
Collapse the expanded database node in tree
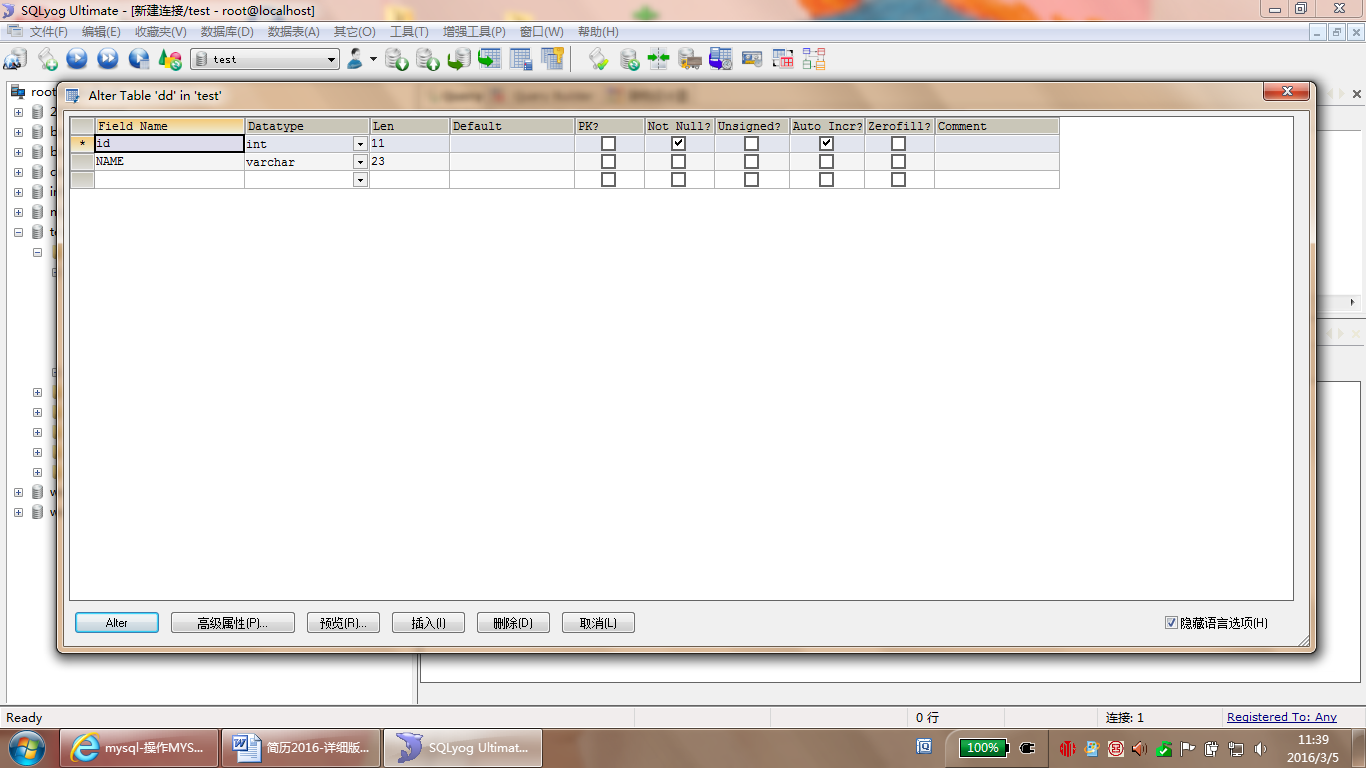[x=18, y=232]
